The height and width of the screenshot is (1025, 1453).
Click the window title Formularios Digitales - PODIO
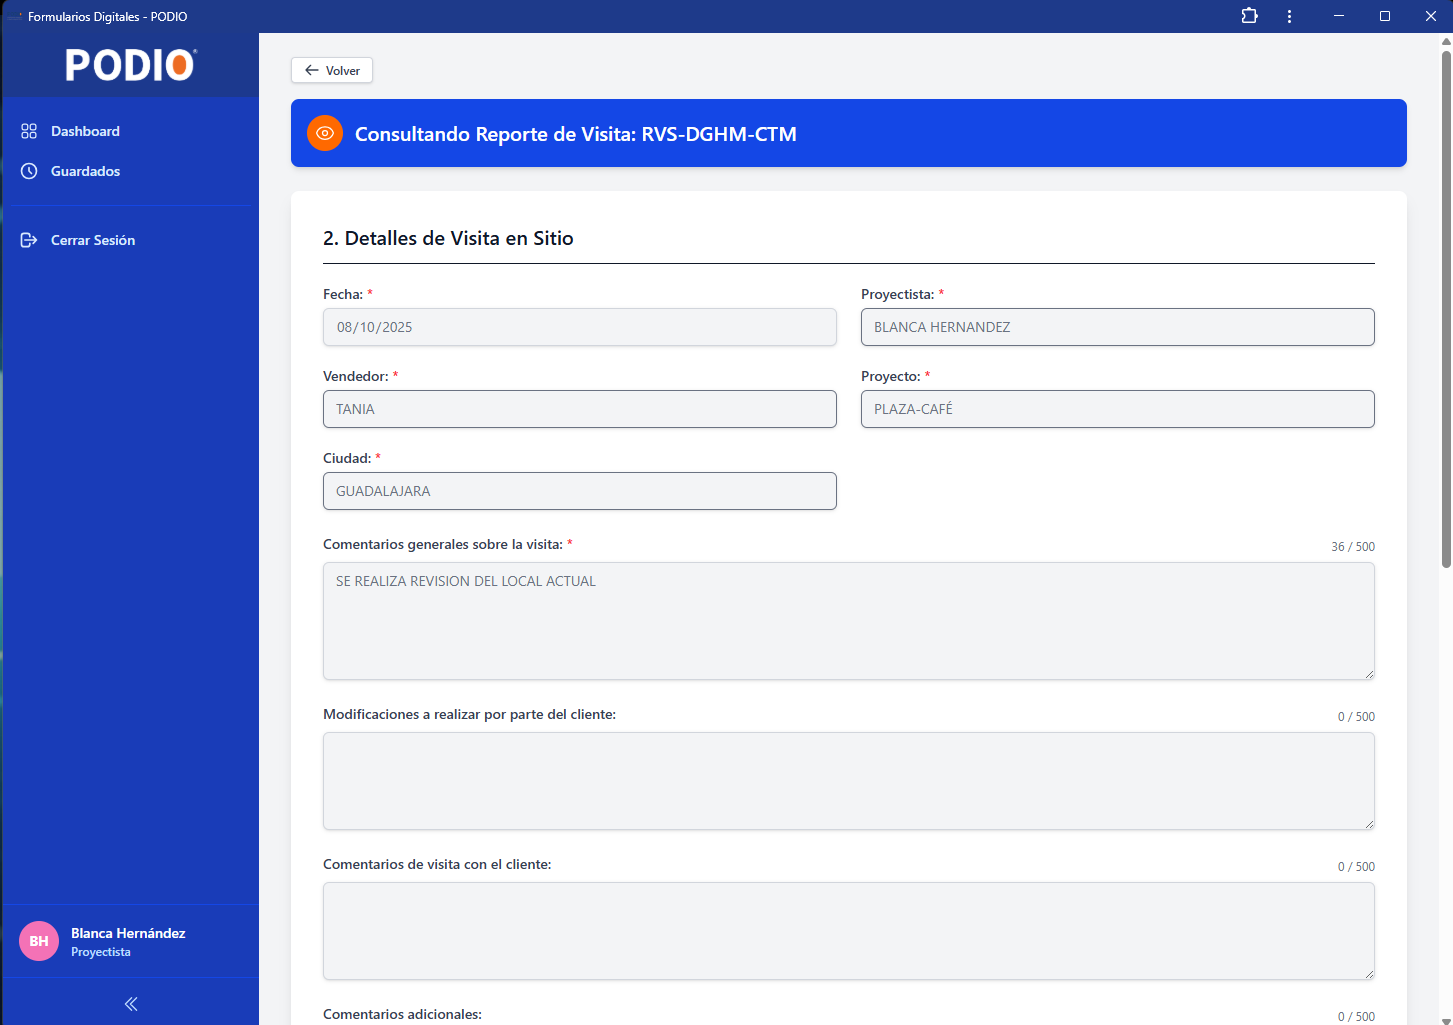tap(108, 16)
